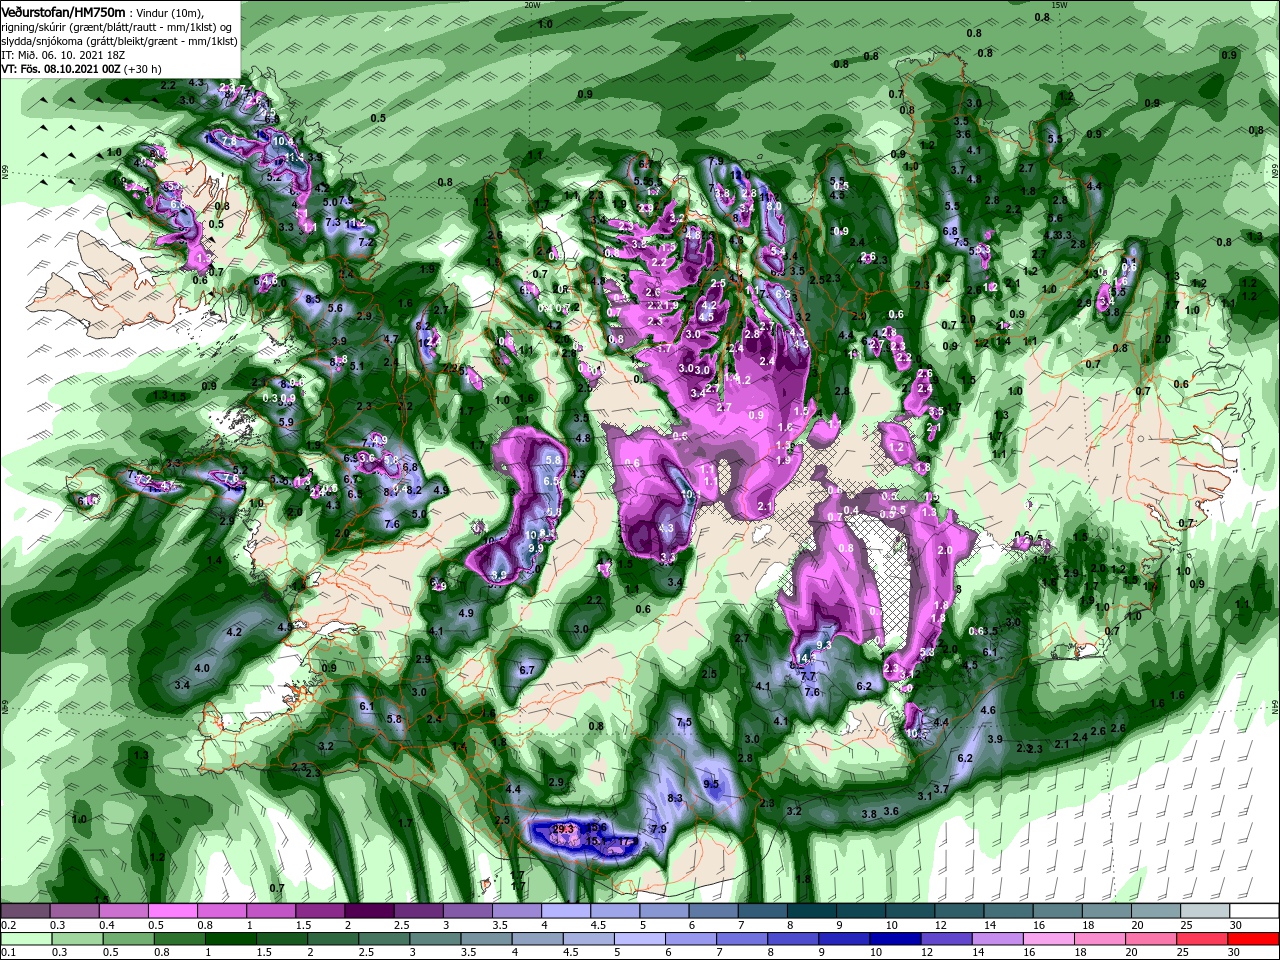The width and height of the screenshot is (1280, 960).
Task: Pick the slate-blue 6 swatch in the upper scale
Action: click(713, 911)
